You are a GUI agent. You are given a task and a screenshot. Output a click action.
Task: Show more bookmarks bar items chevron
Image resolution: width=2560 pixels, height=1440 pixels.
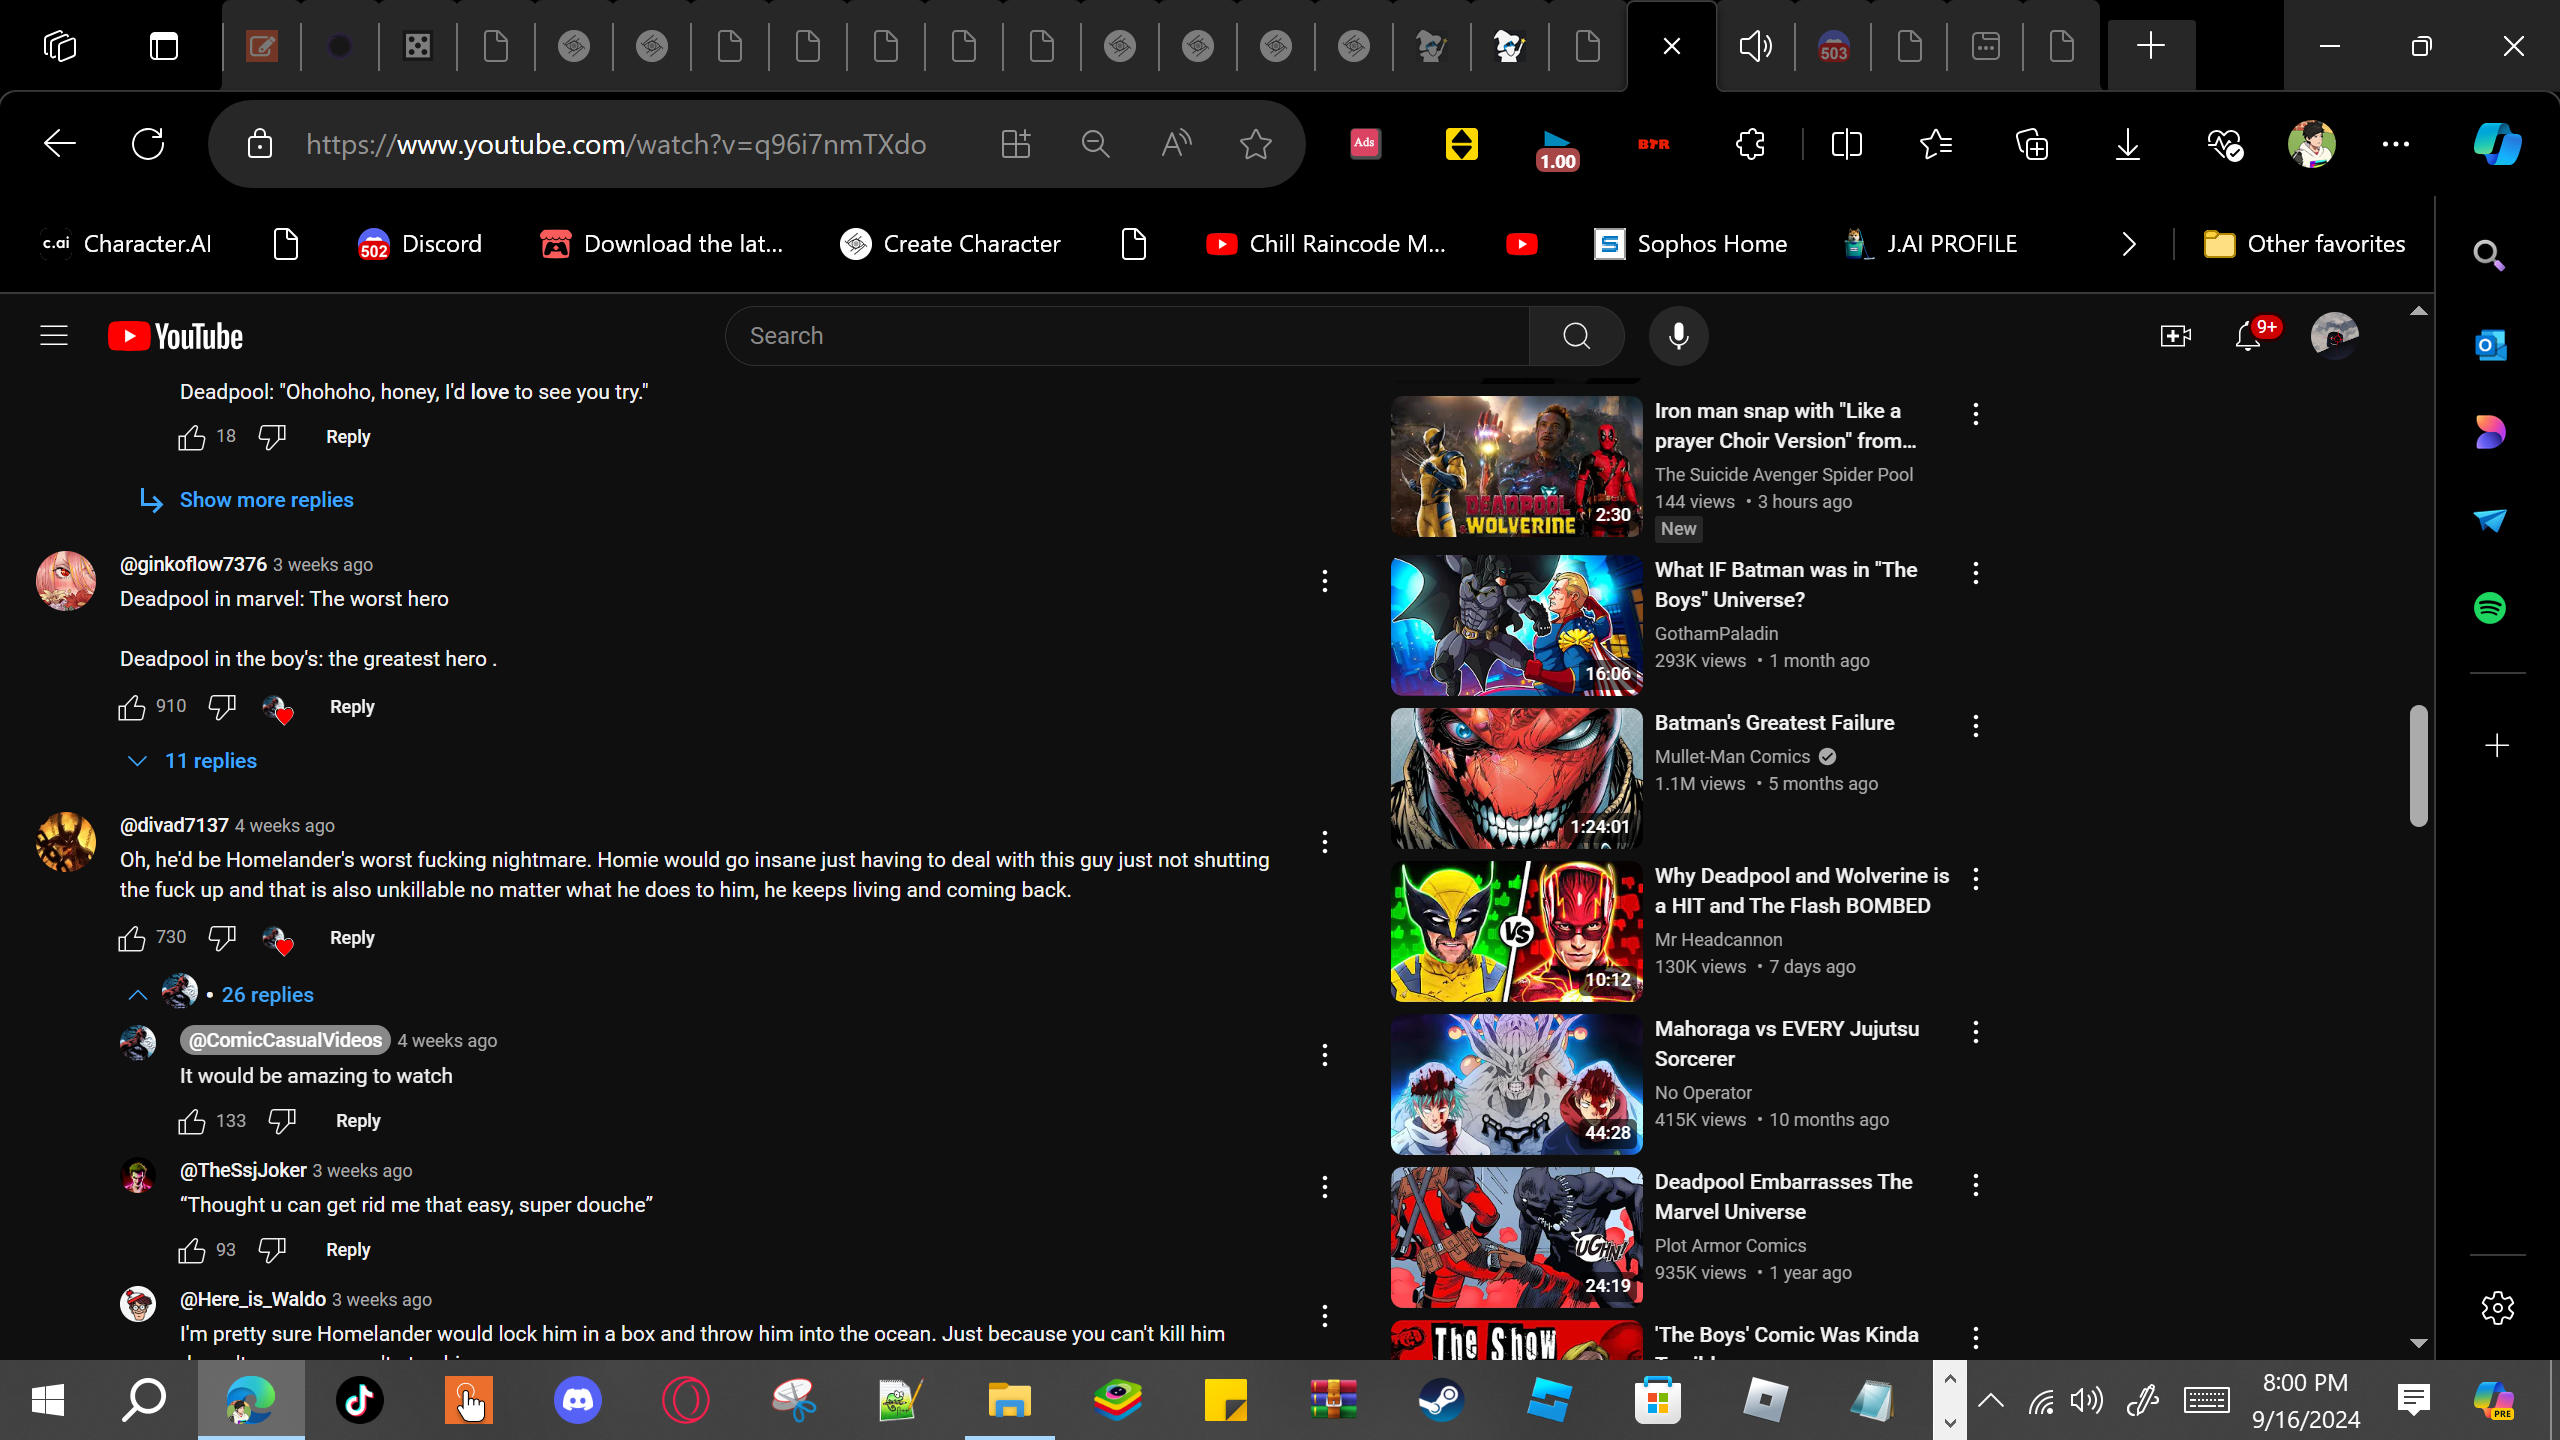click(2129, 244)
